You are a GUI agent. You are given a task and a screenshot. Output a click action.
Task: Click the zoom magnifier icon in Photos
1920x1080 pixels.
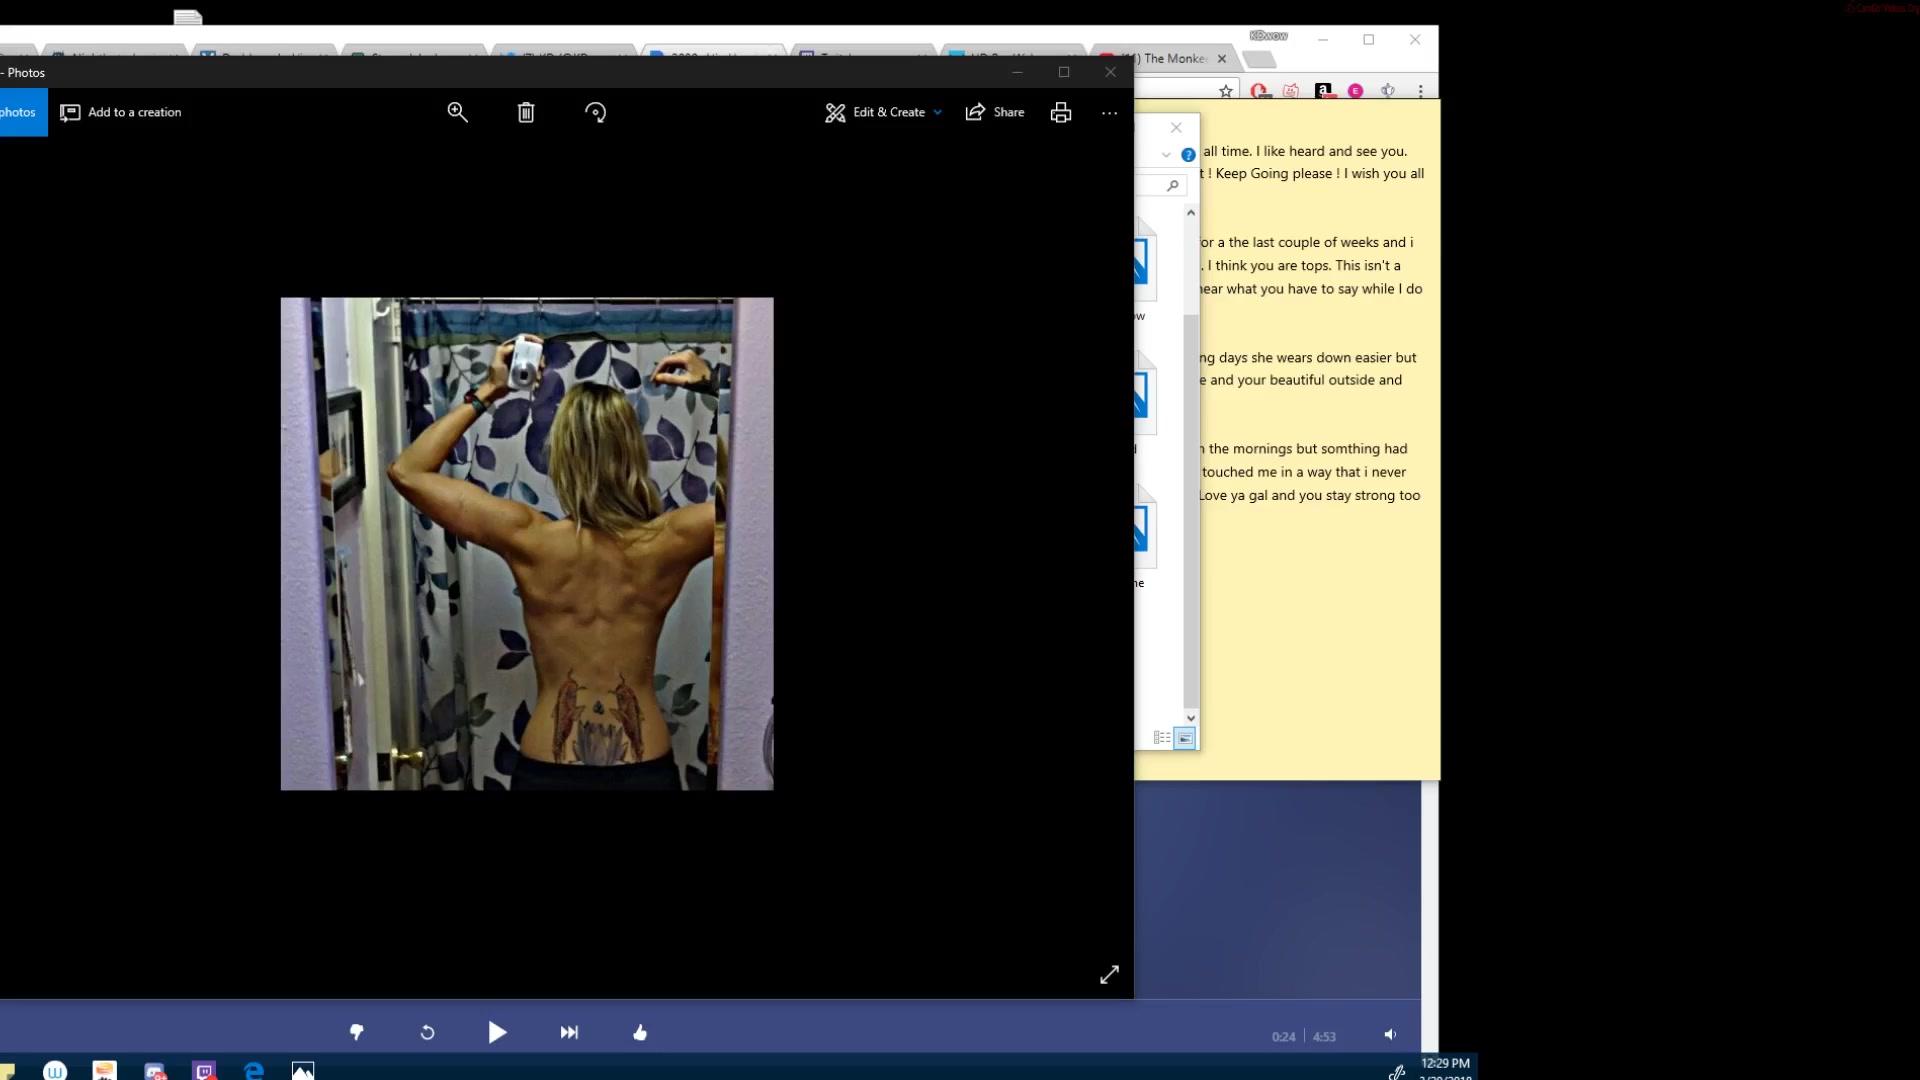[457, 112]
